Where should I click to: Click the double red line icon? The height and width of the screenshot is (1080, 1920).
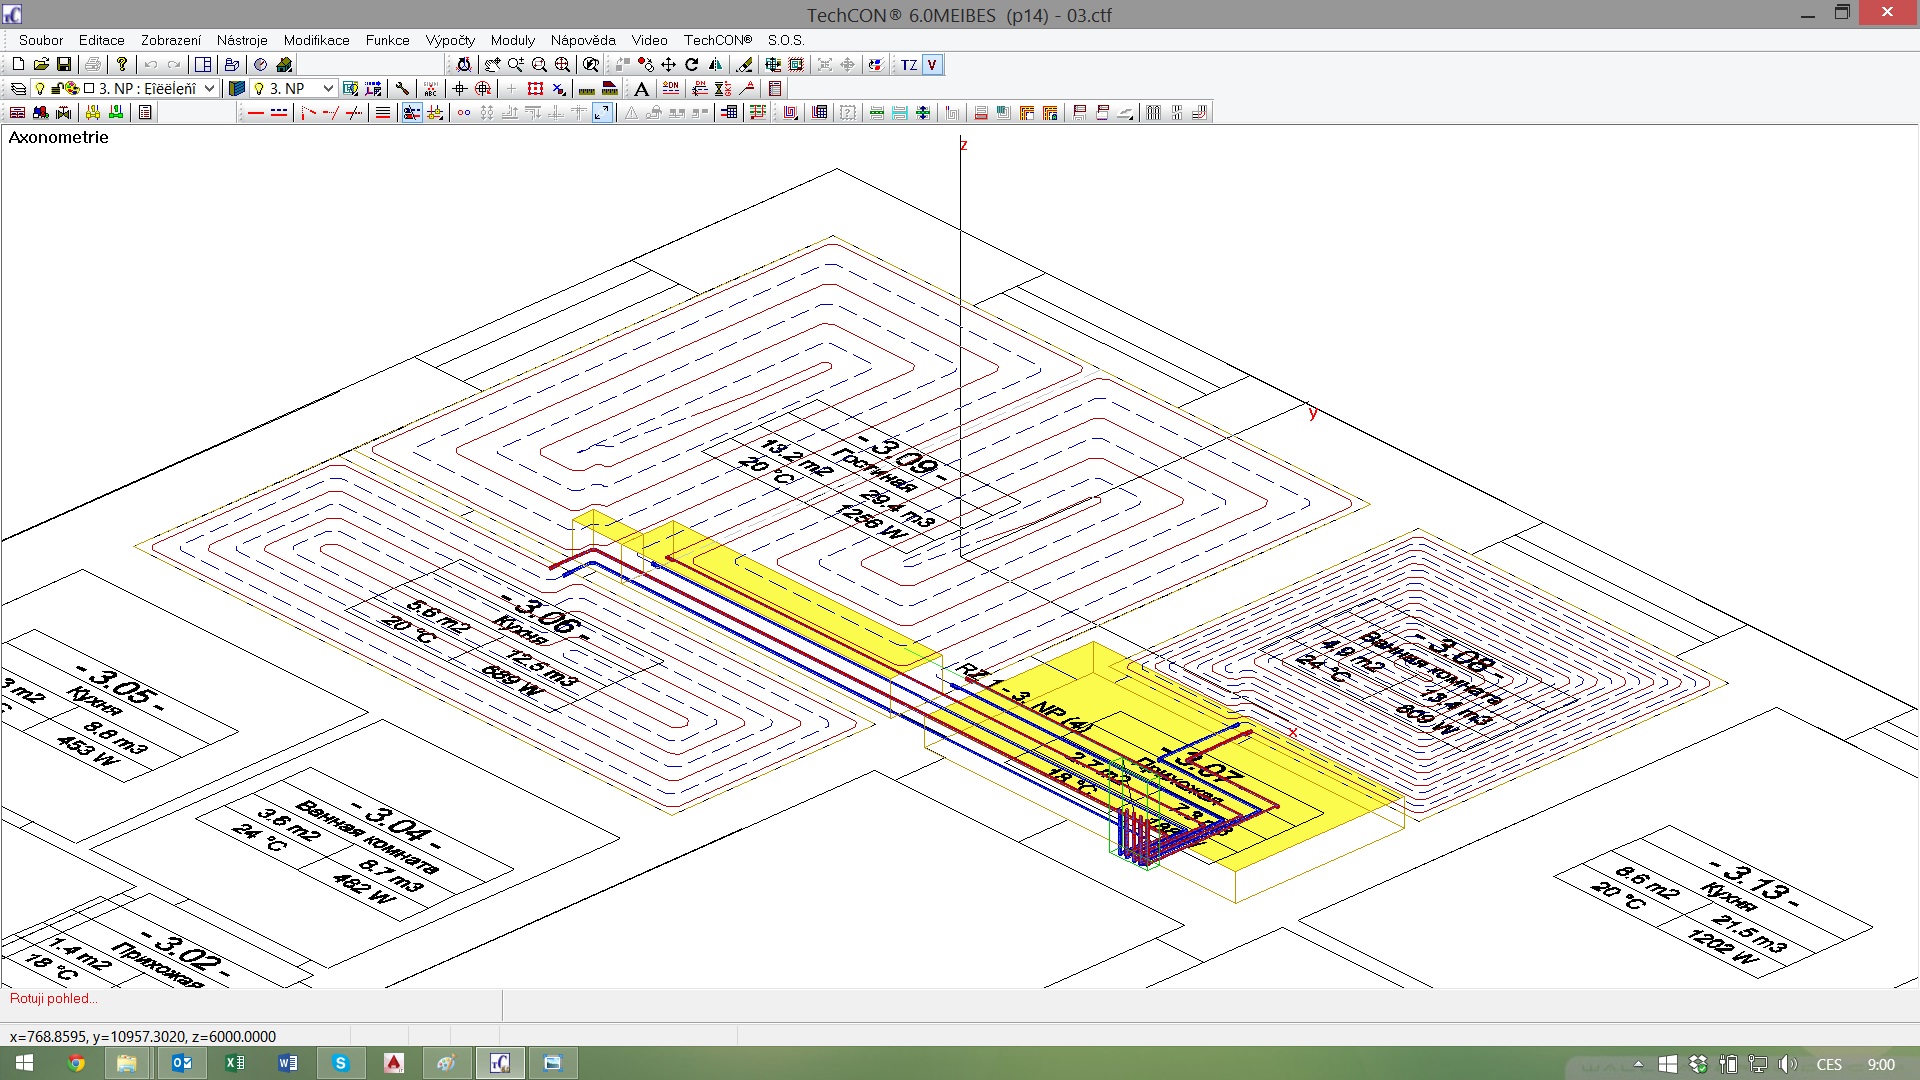coord(279,113)
